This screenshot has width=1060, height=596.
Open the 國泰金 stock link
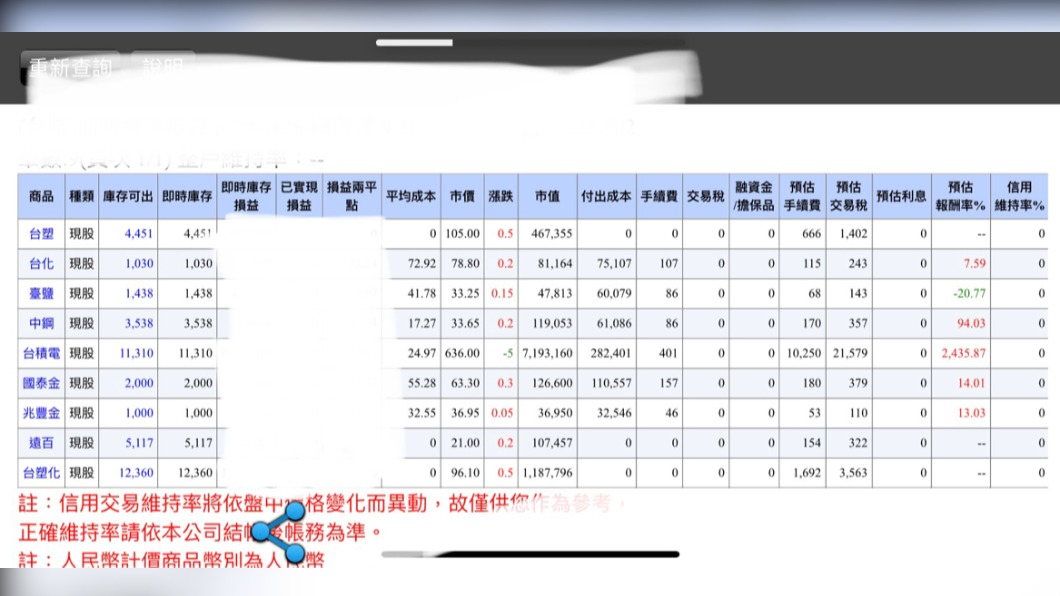tap(41, 383)
